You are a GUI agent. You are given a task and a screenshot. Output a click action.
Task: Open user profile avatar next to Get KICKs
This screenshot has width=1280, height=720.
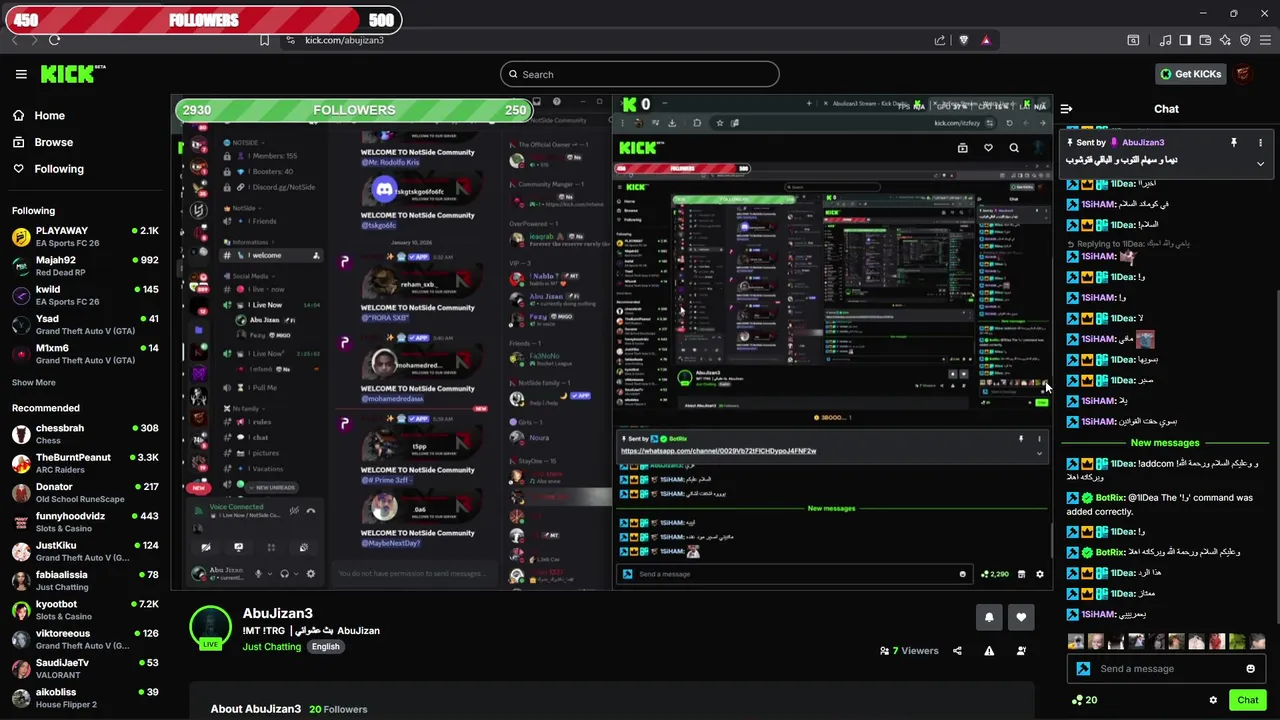click(1243, 74)
